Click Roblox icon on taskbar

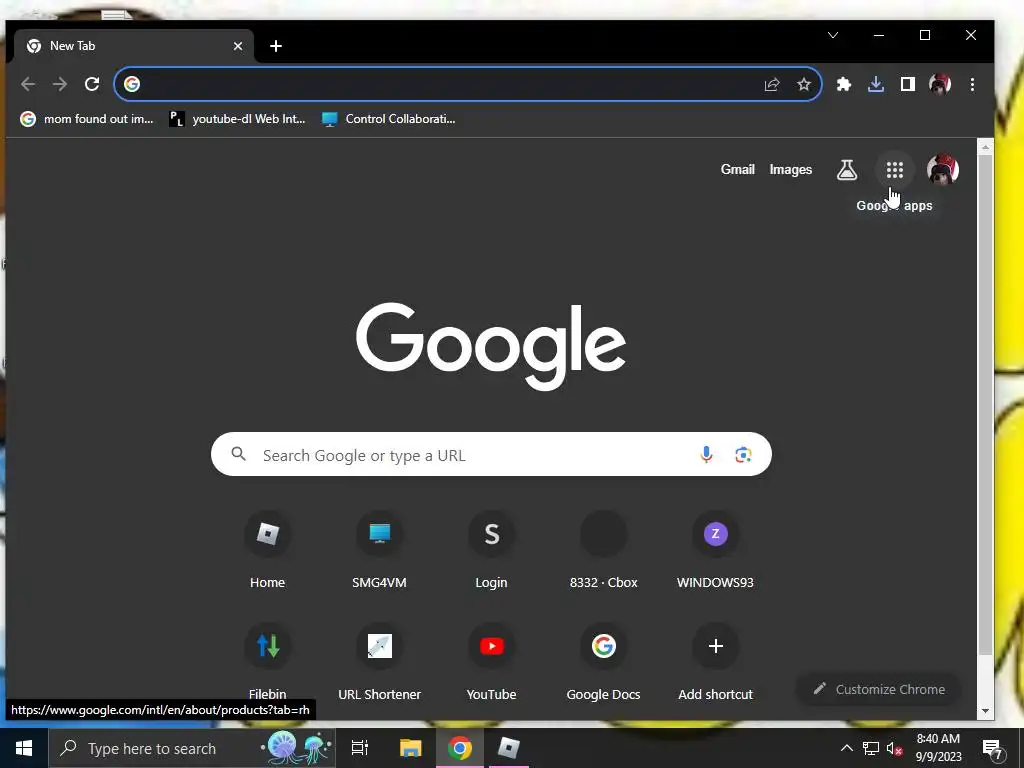[508, 748]
